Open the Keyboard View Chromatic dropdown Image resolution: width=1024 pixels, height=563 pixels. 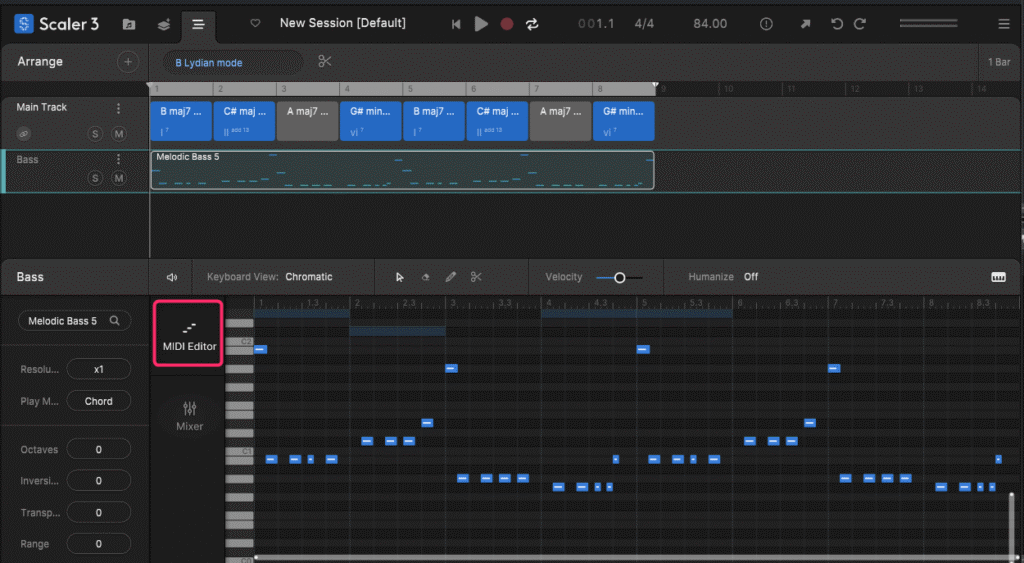(x=308, y=277)
